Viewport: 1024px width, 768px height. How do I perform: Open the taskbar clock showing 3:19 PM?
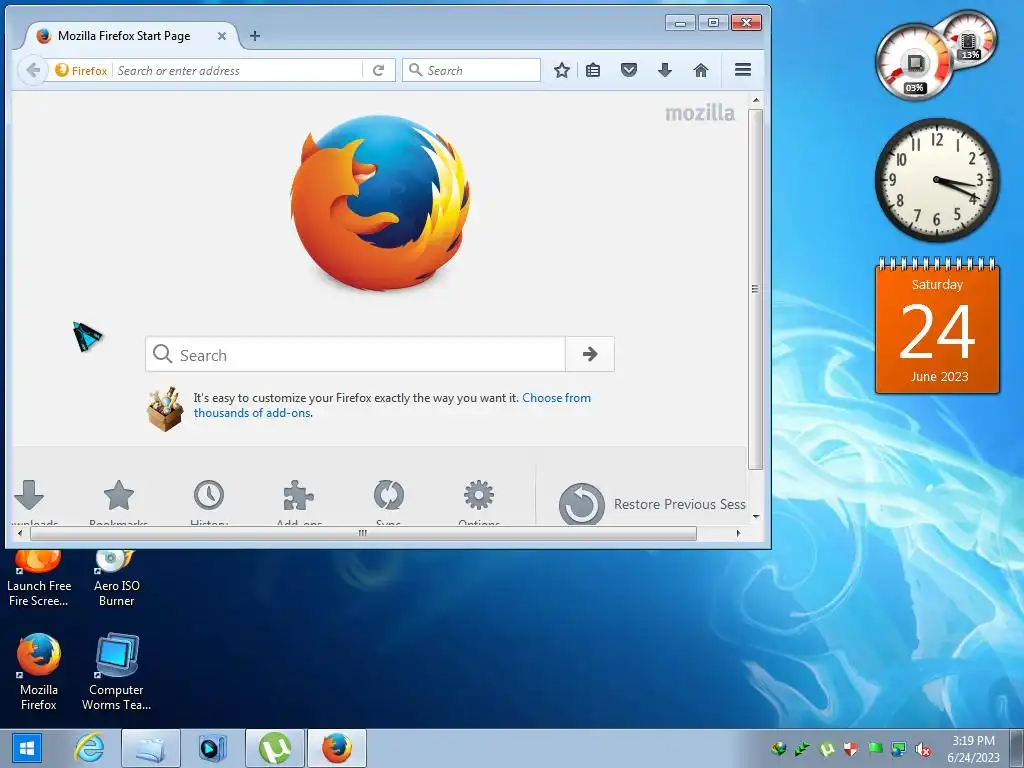[x=973, y=749]
